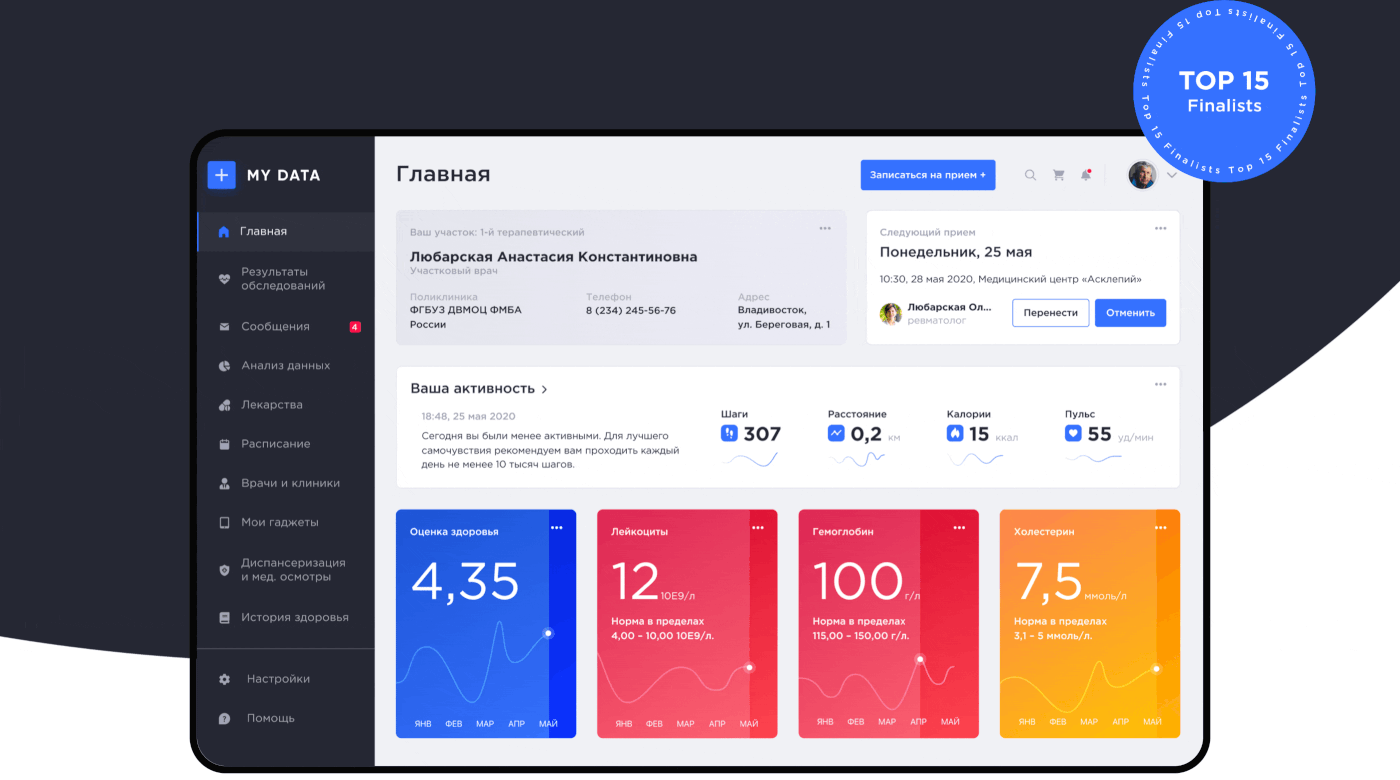Click the Понедельник, 25 мая appointment date
Viewport: 1400px width, 780px height.
pos(956,252)
